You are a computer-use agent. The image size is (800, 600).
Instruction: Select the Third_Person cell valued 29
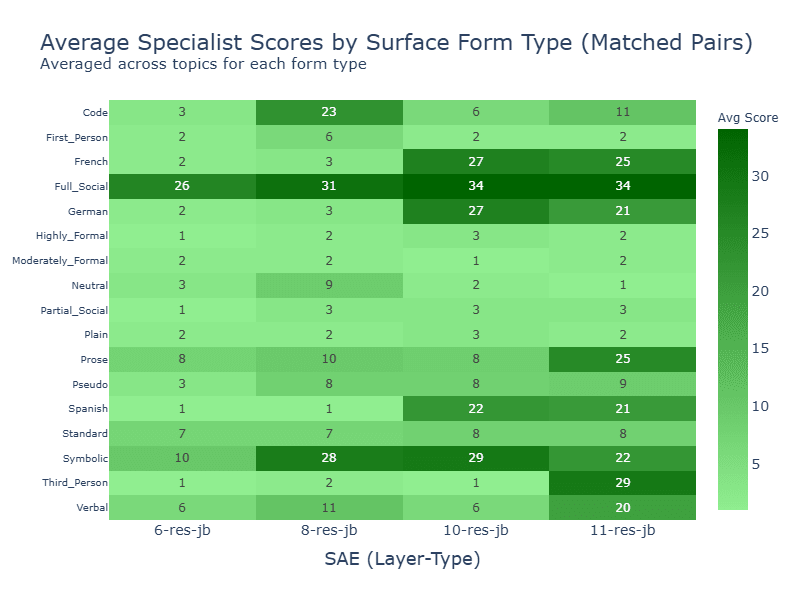[623, 484]
